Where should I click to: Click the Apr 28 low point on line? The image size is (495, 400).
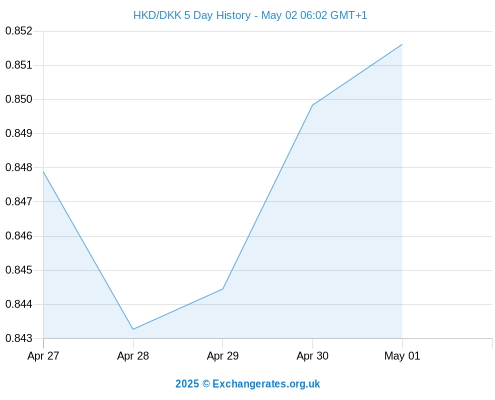pos(133,329)
